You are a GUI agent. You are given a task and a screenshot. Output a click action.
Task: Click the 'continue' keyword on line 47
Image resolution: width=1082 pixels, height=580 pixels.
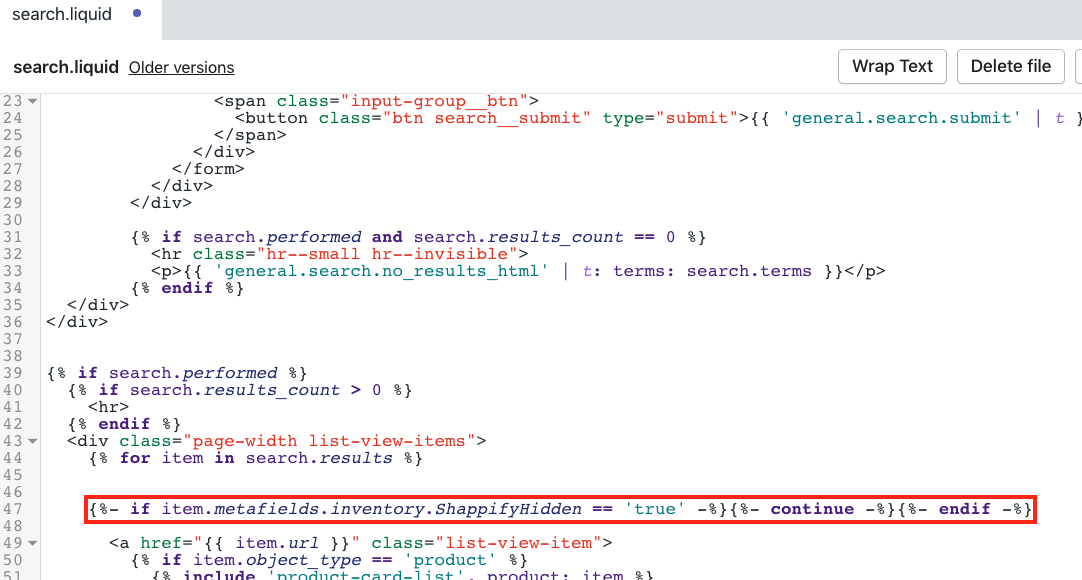(x=811, y=509)
